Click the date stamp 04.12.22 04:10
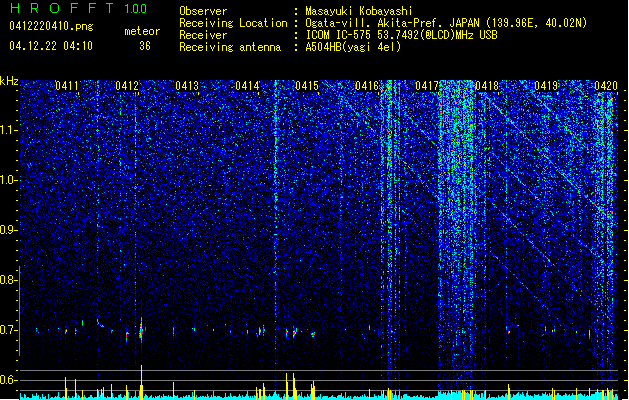This screenshot has height=400, width=629. pos(51,46)
